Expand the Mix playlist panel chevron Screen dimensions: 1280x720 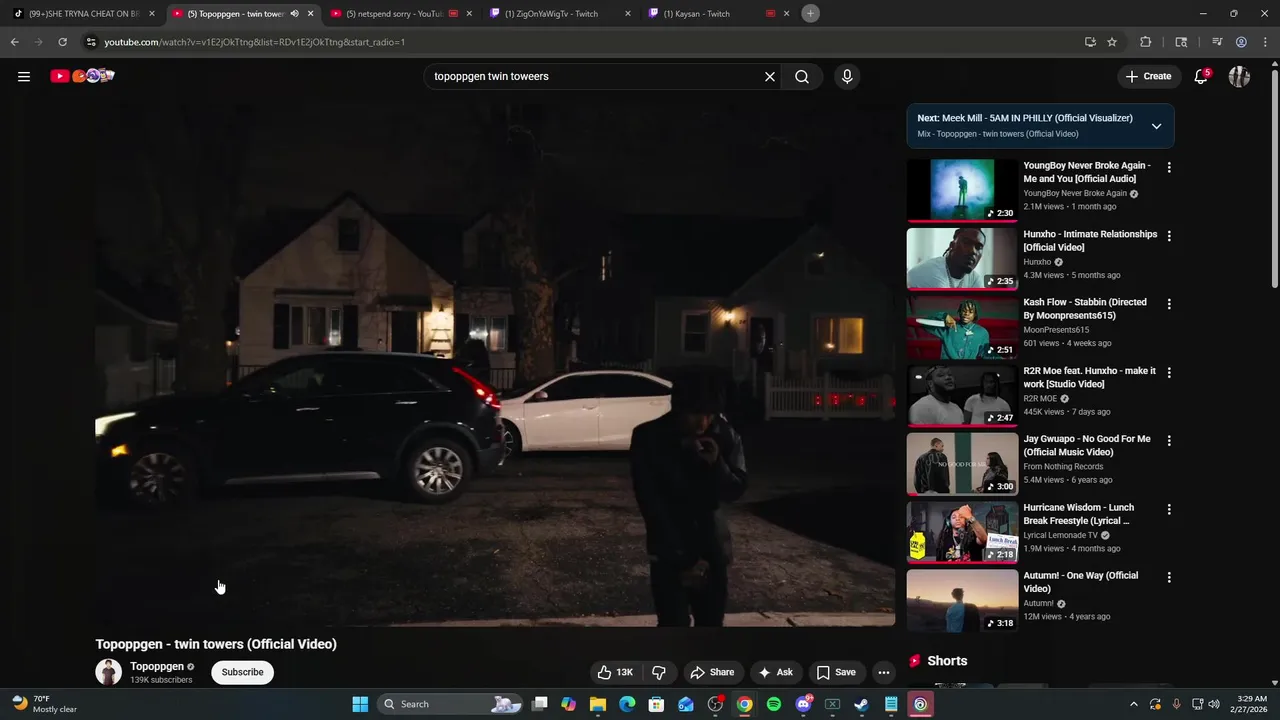point(1156,126)
